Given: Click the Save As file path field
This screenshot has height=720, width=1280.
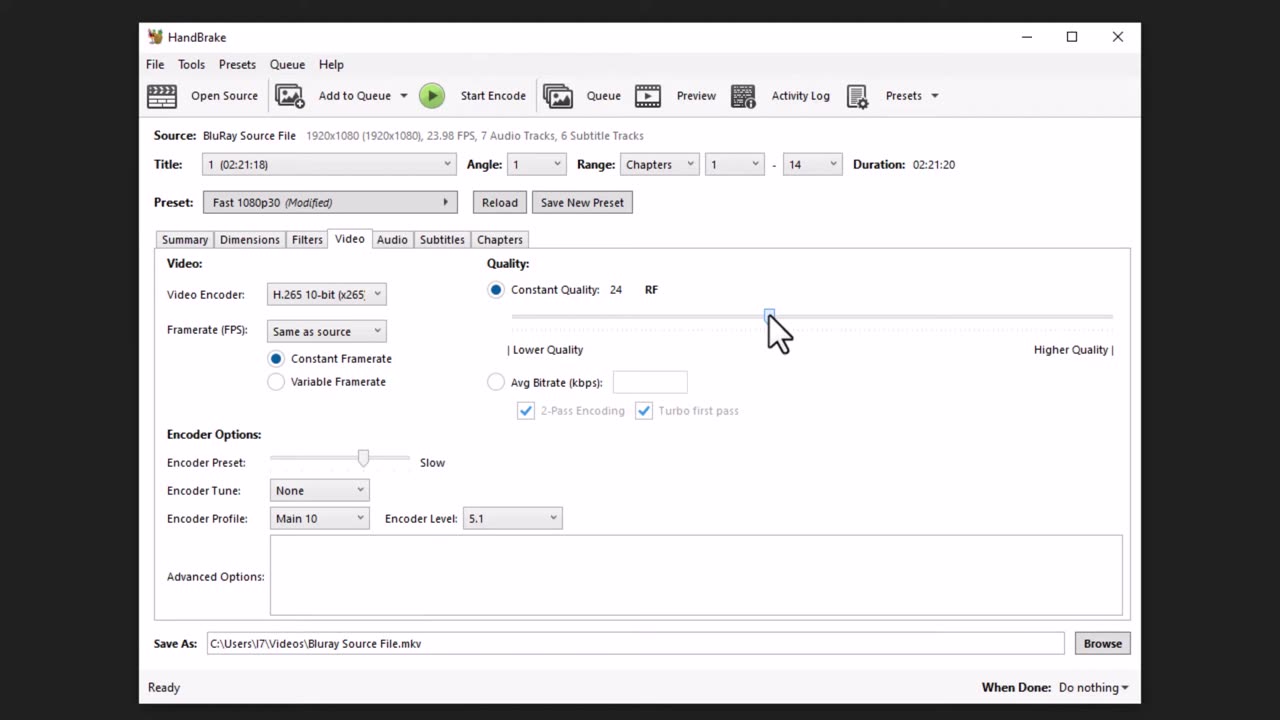Looking at the screenshot, I should pyautogui.click(x=636, y=644).
